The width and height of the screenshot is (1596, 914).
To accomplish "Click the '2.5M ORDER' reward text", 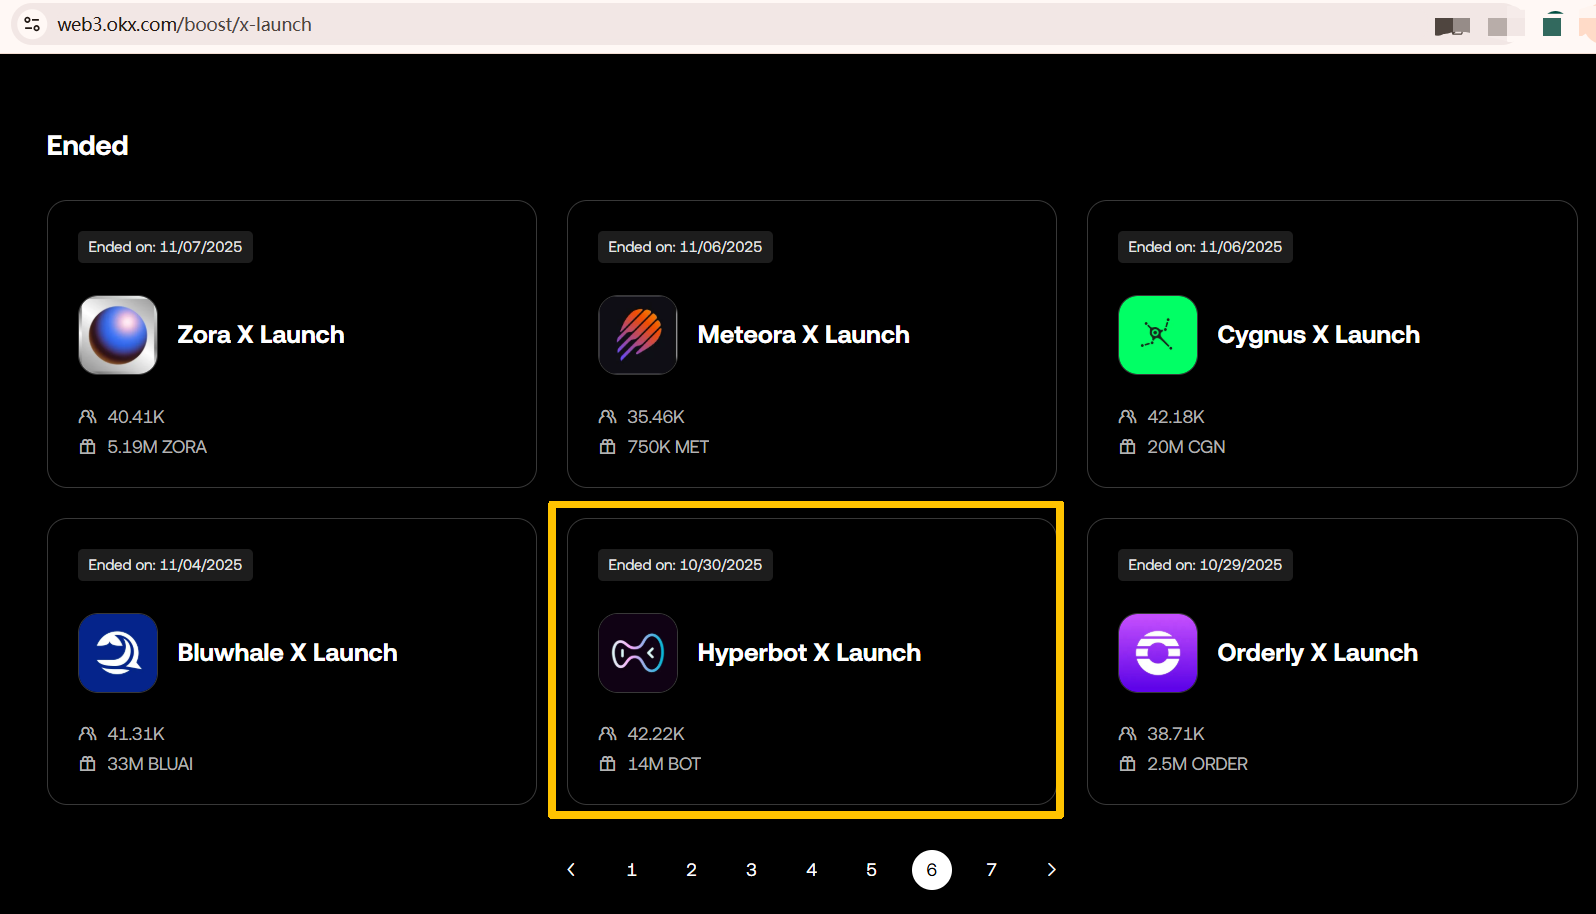I will pyautogui.click(x=1197, y=764).
